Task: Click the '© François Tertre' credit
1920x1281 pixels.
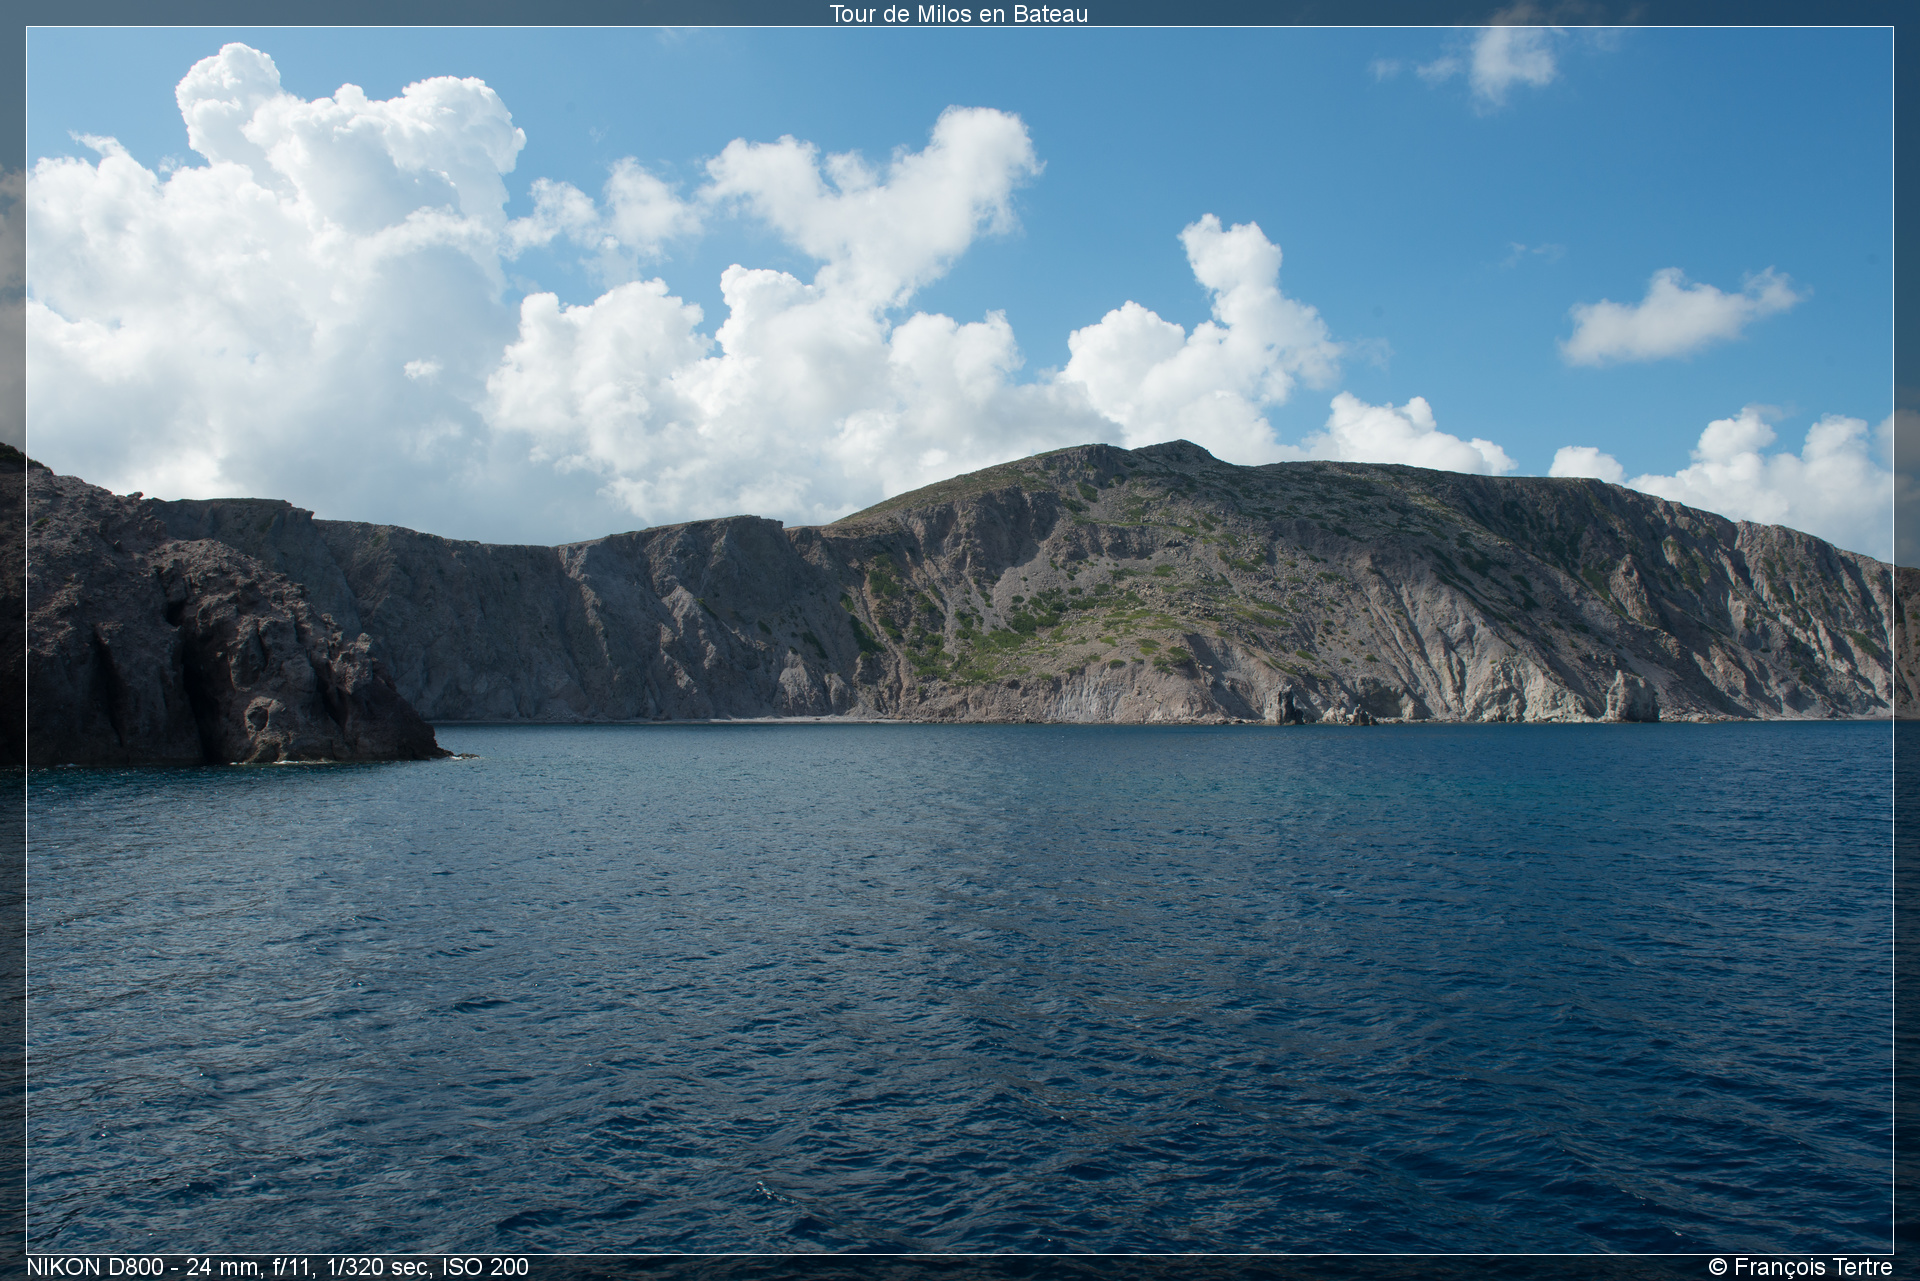Action: coord(1800,1267)
